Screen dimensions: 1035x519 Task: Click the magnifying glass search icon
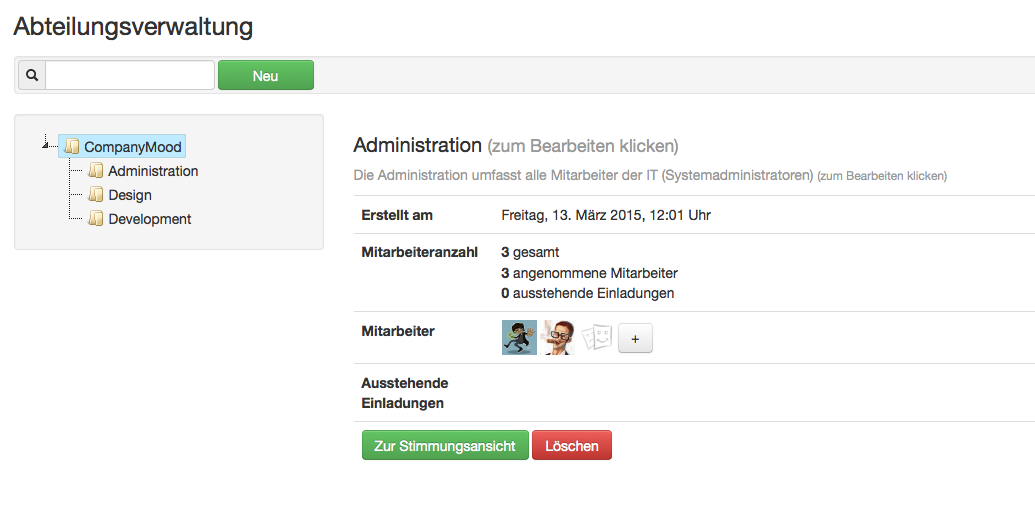coord(31,75)
